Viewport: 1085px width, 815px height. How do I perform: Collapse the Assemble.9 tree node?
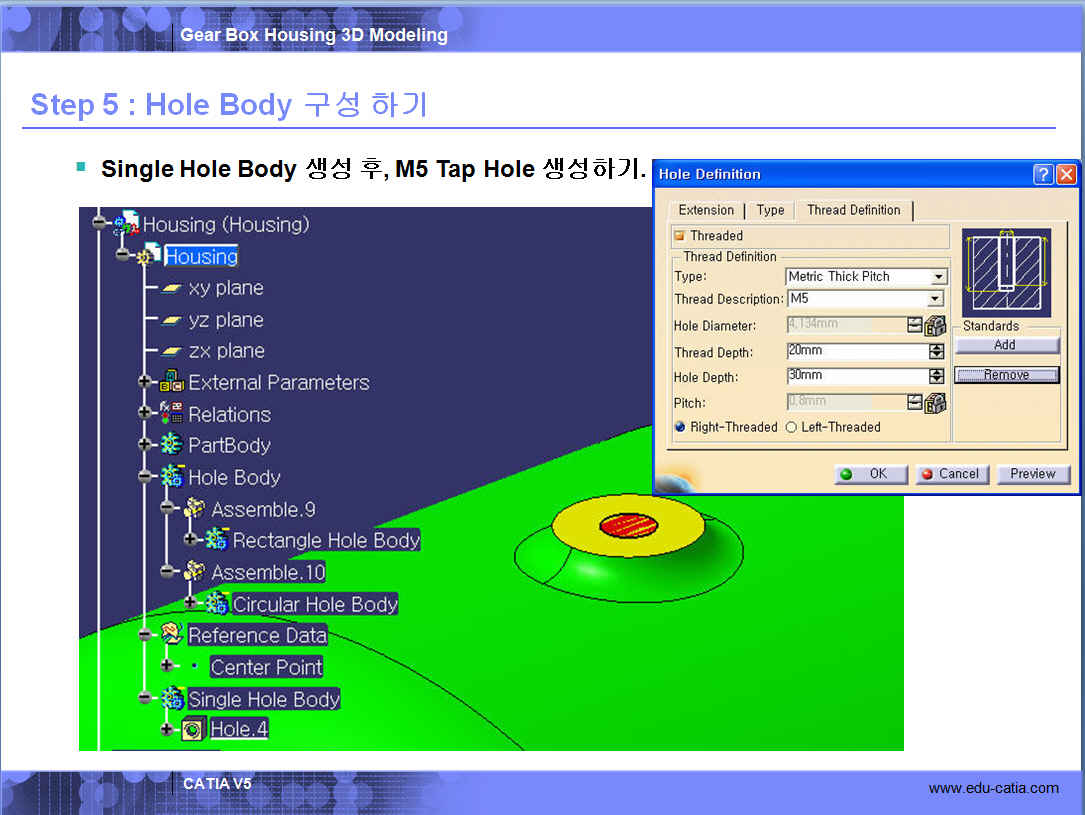(167, 509)
